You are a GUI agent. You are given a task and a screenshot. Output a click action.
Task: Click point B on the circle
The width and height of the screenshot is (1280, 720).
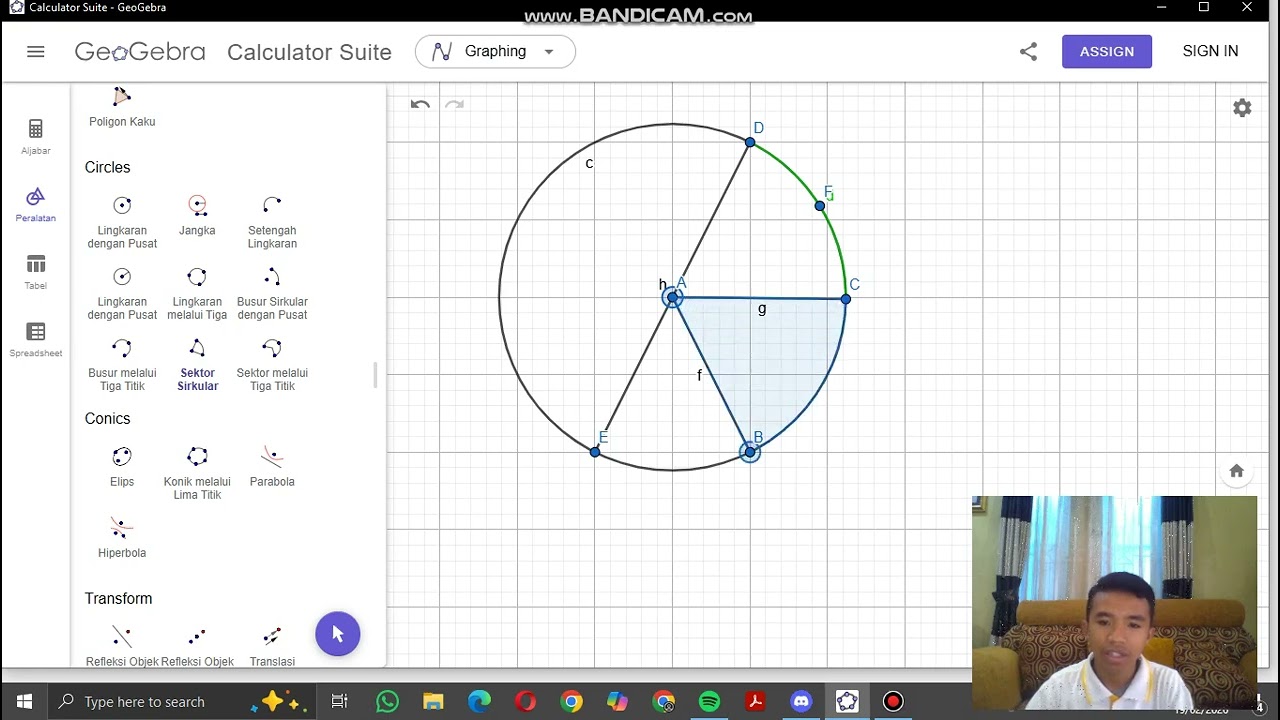[x=750, y=452]
